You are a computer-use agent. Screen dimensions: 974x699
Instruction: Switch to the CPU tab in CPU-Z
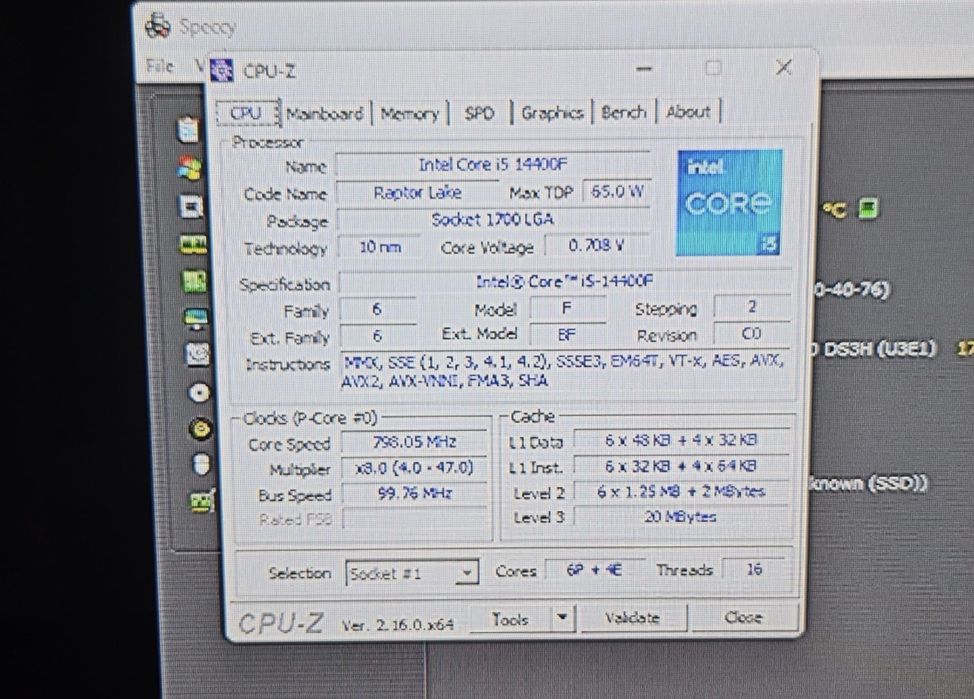pyautogui.click(x=247, y=113)
